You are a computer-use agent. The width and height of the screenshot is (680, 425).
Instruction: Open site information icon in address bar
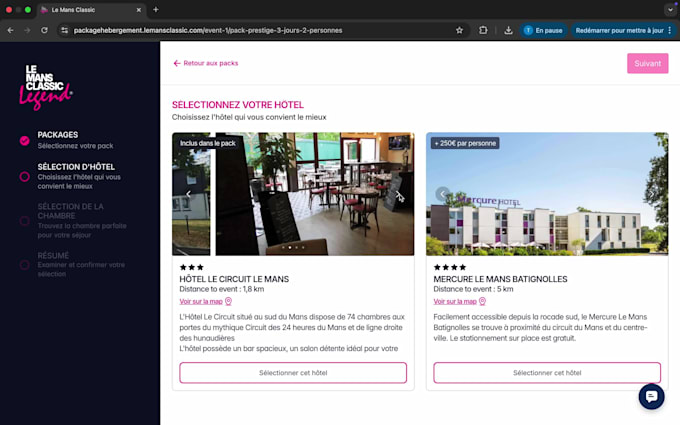tap(65, 30)
